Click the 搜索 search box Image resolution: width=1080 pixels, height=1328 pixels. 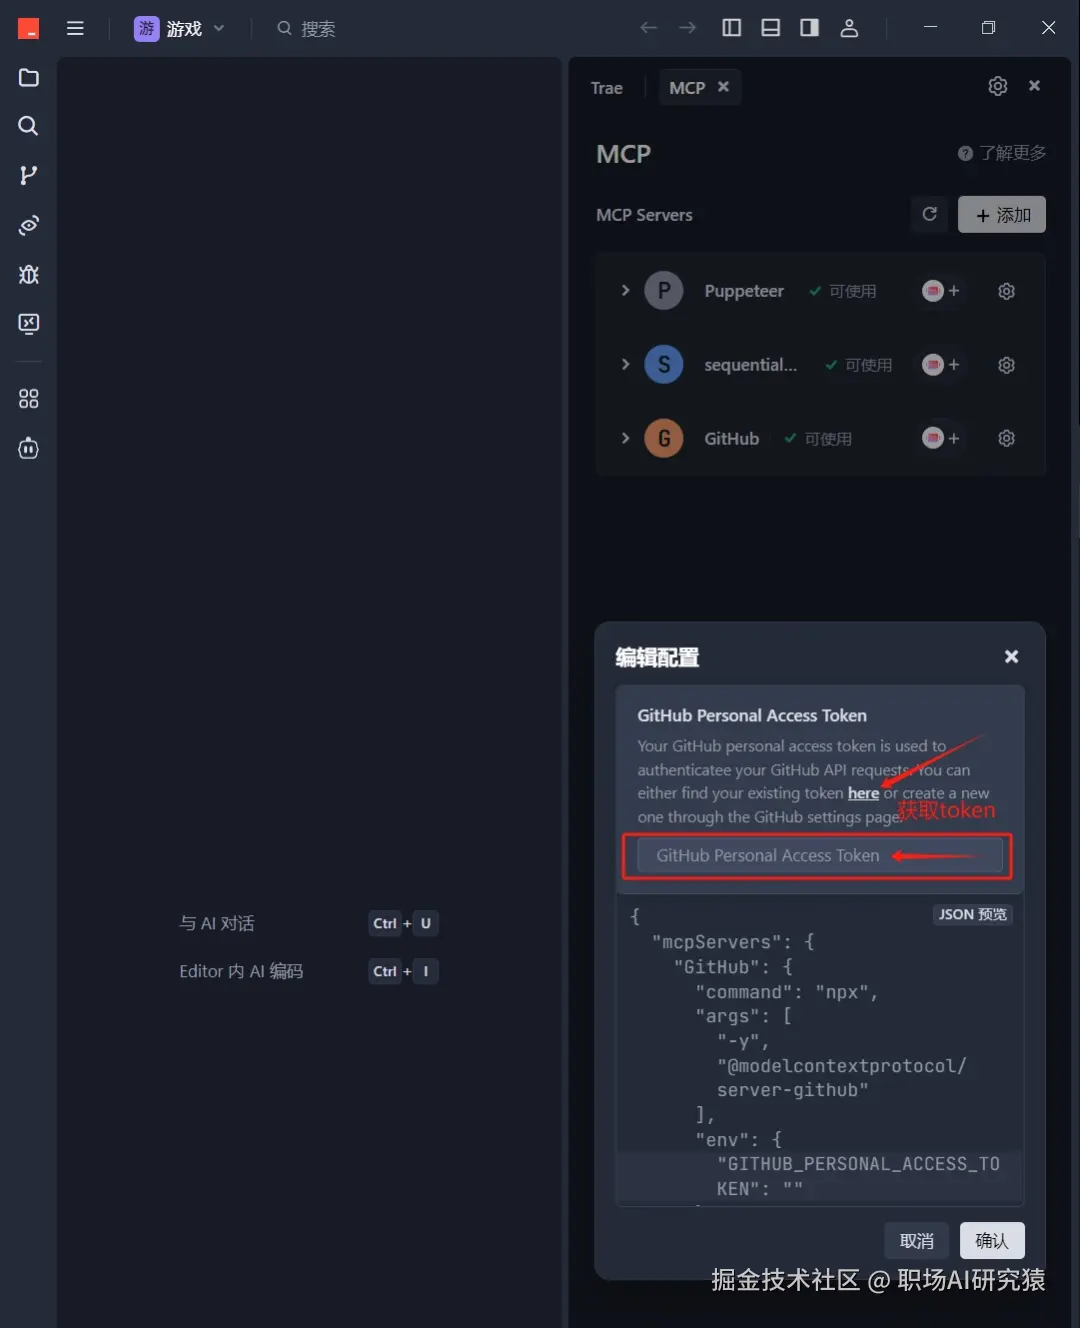click(x=306, y=28)
